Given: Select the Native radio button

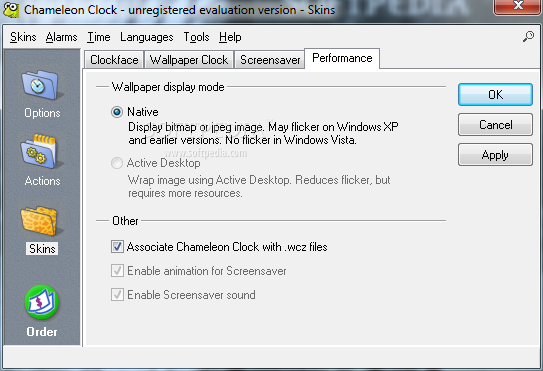Looking at the screenshot, I should pyautogui.click(x=117, y=112).
